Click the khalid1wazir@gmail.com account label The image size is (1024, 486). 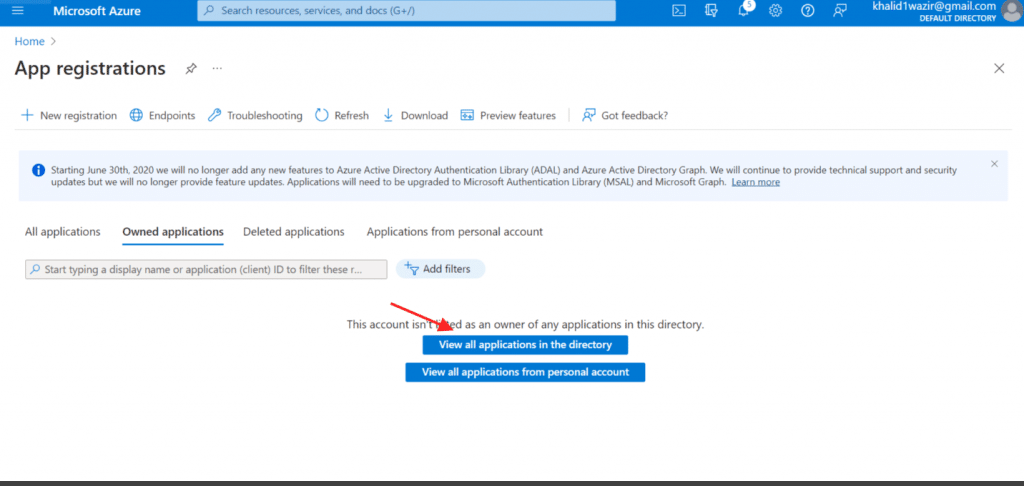935,6
